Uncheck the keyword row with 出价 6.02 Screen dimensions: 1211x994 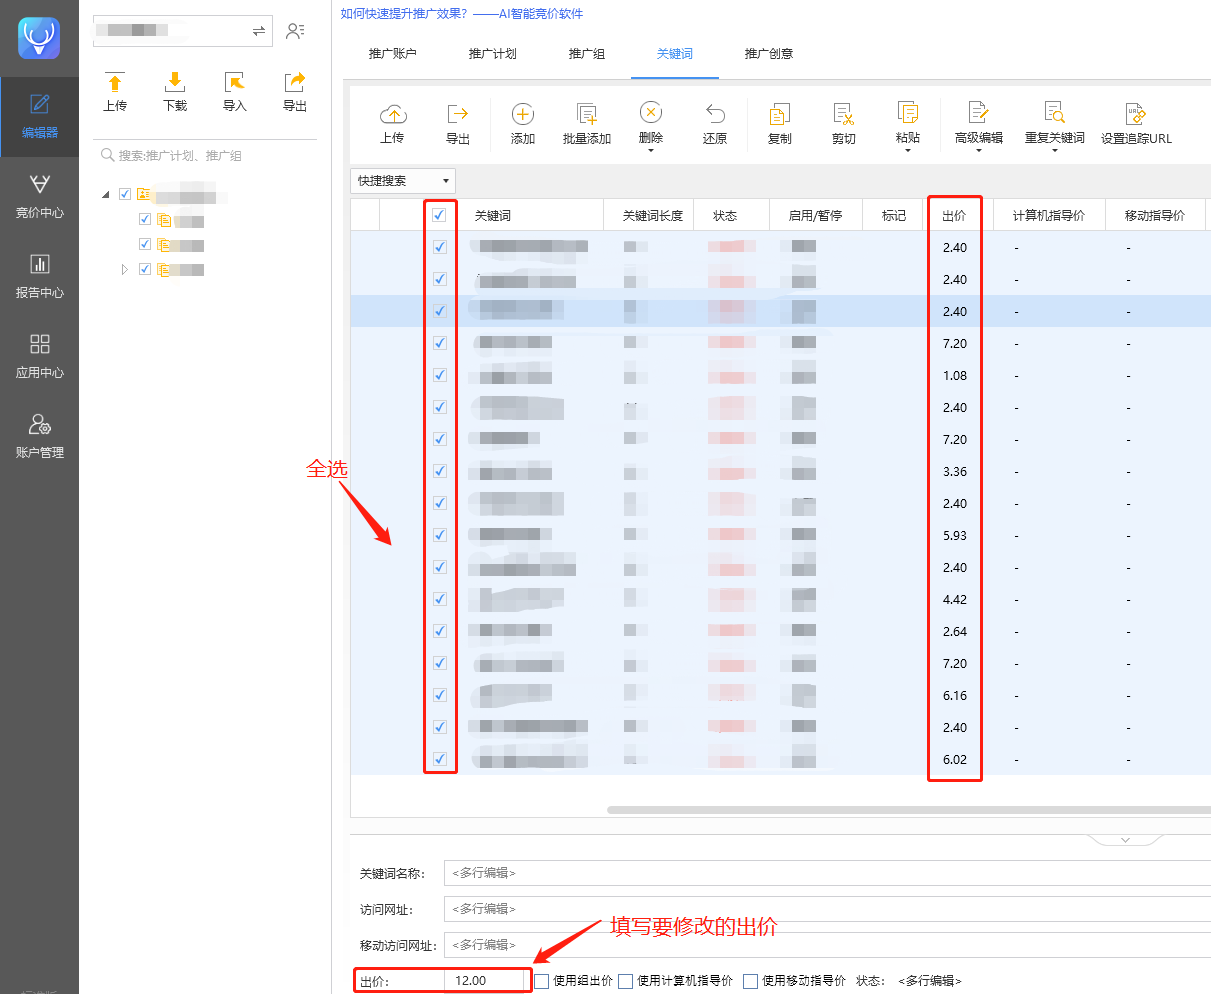coord(439,759)
